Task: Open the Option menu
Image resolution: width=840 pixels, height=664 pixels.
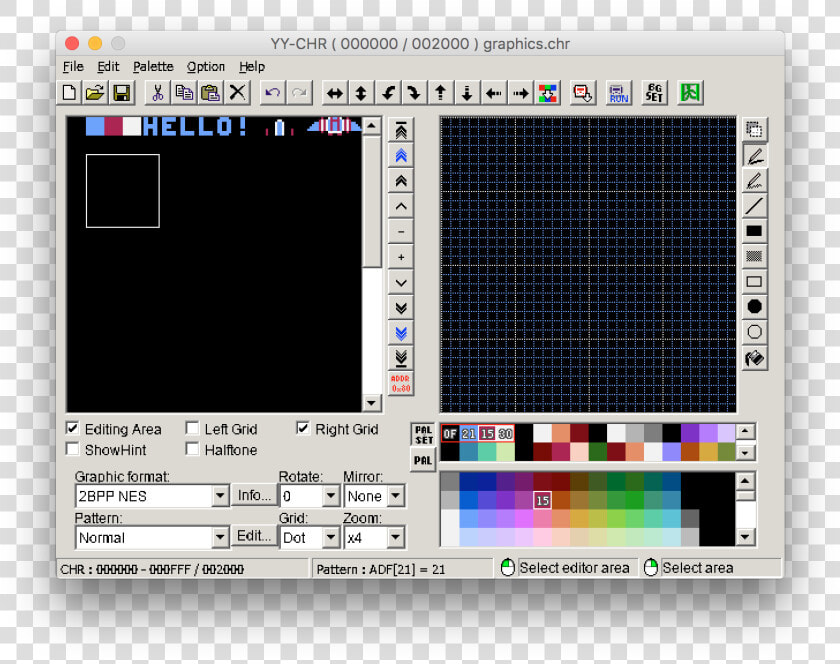Action: point(206,66)
